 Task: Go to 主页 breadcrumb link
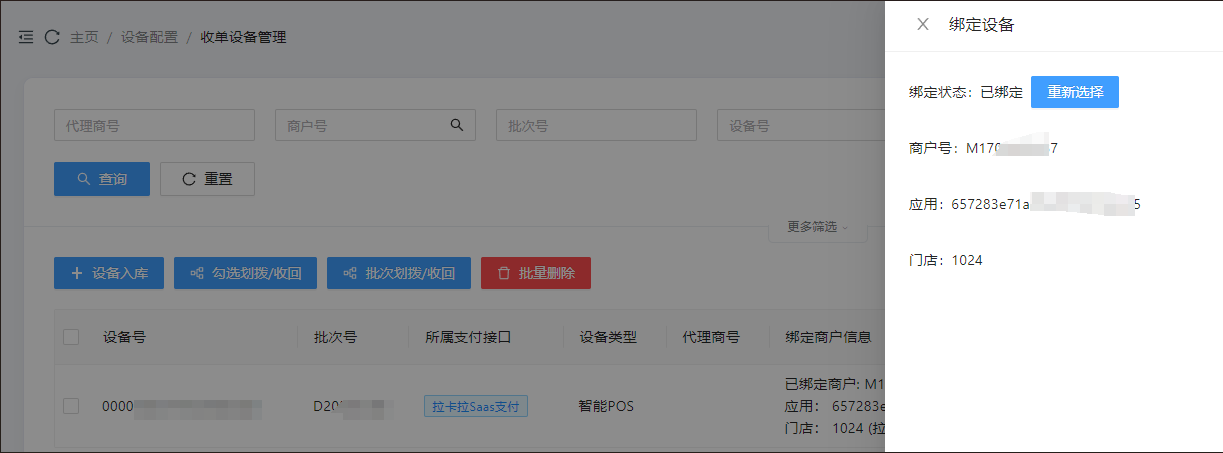point(84,37)
